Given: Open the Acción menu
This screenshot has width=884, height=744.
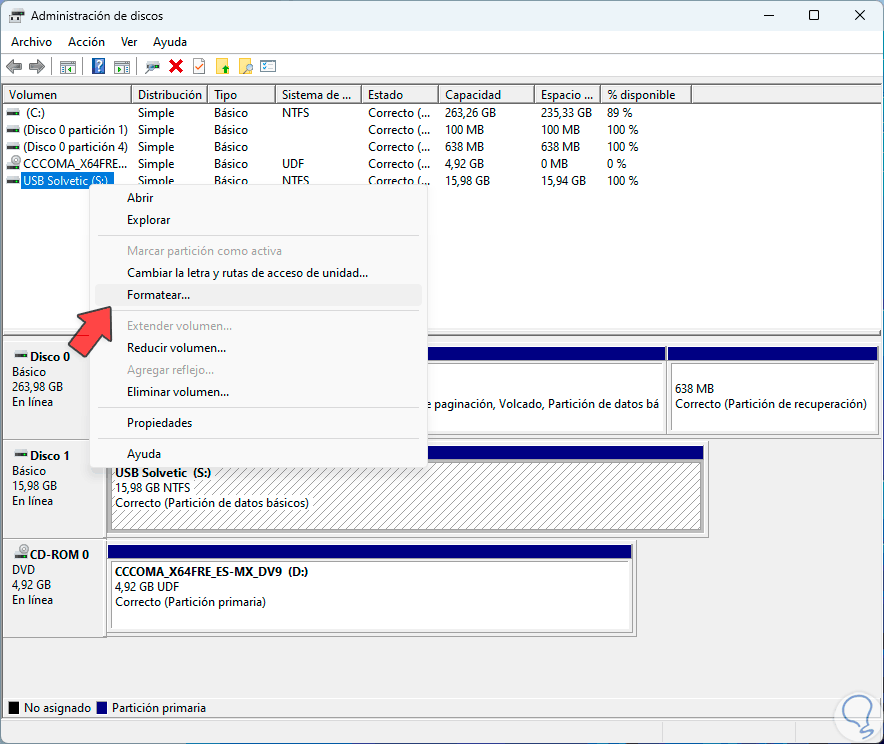Looking at the screenshot, I should click(x=86, y=42).
